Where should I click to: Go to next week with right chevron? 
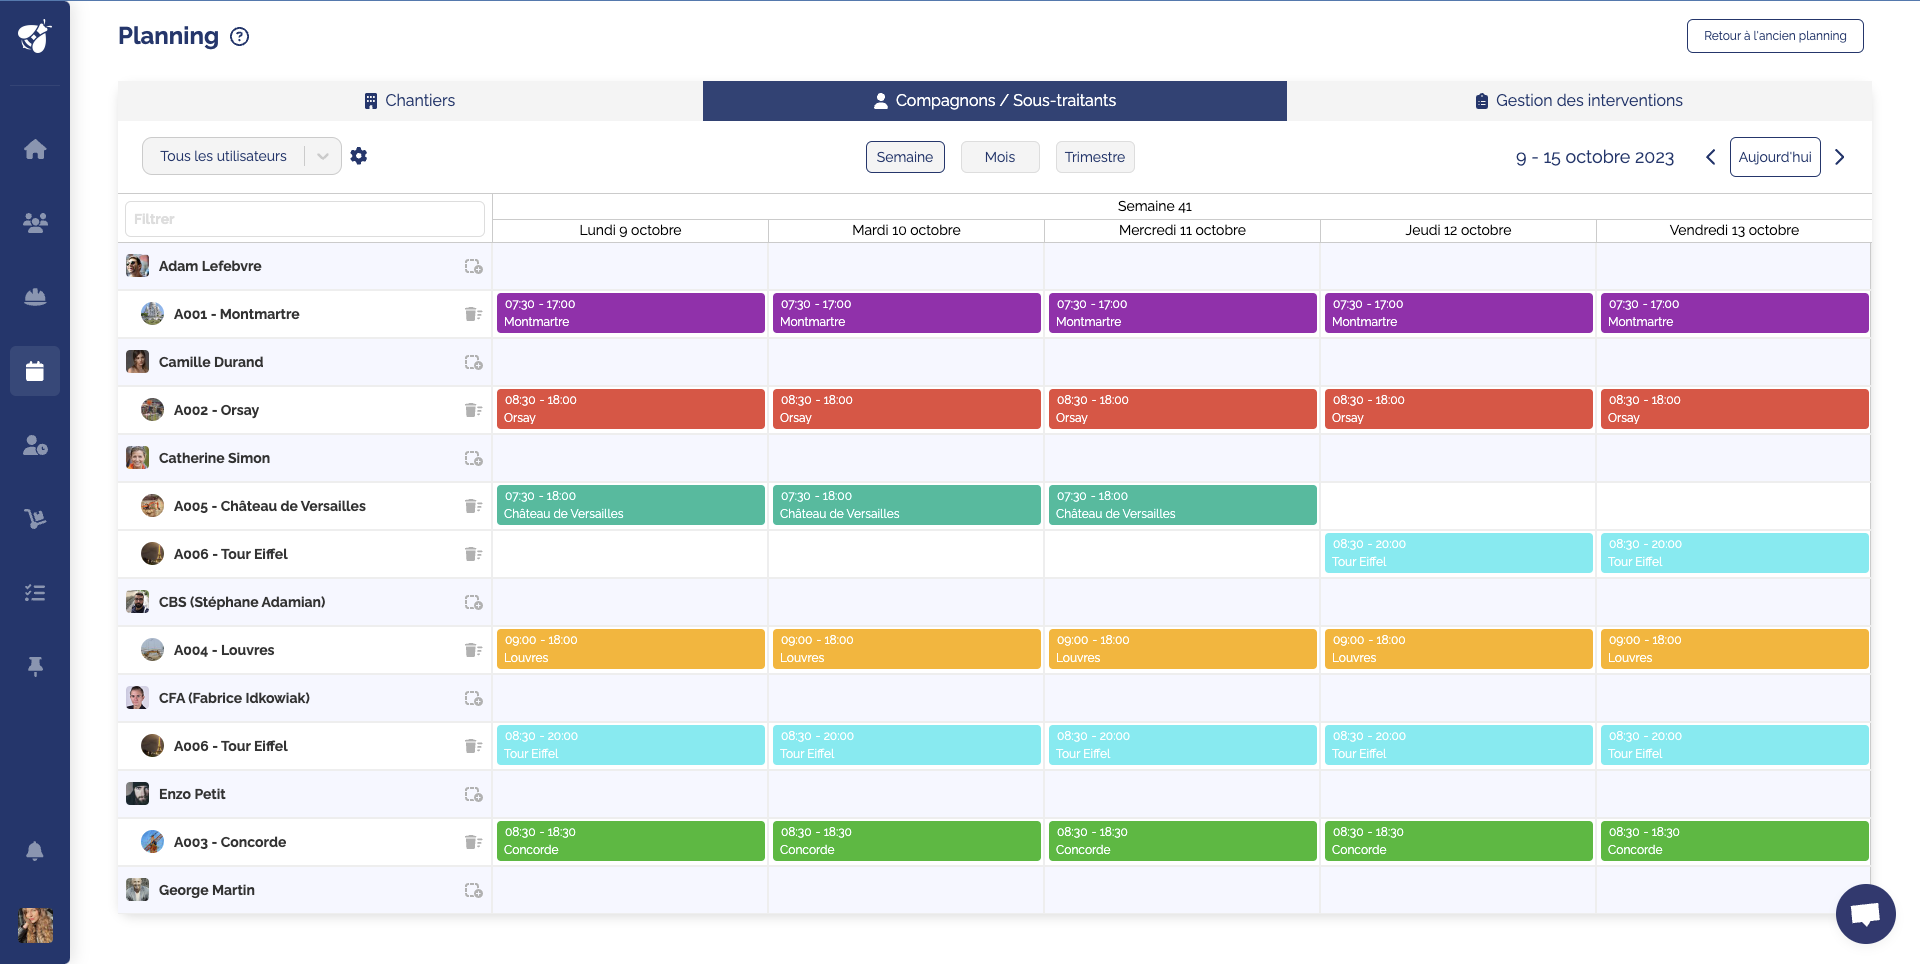[1839, 157]
